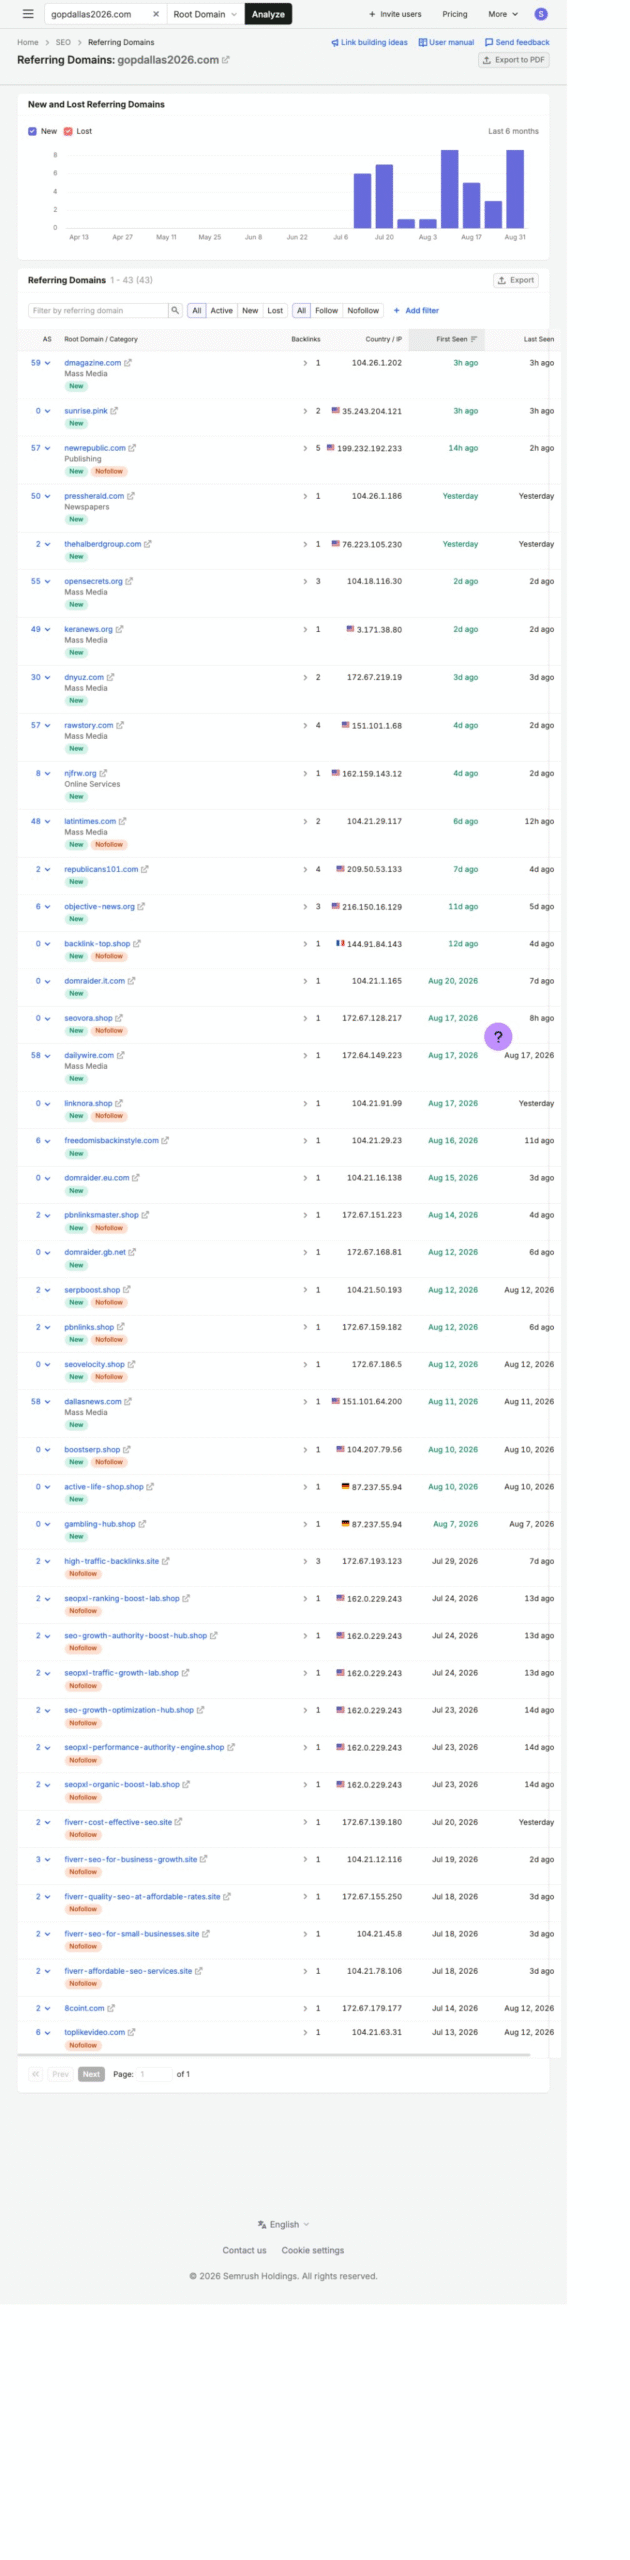Click the user avatar icon
630x2560 pixels.
[x=541, y=14]
